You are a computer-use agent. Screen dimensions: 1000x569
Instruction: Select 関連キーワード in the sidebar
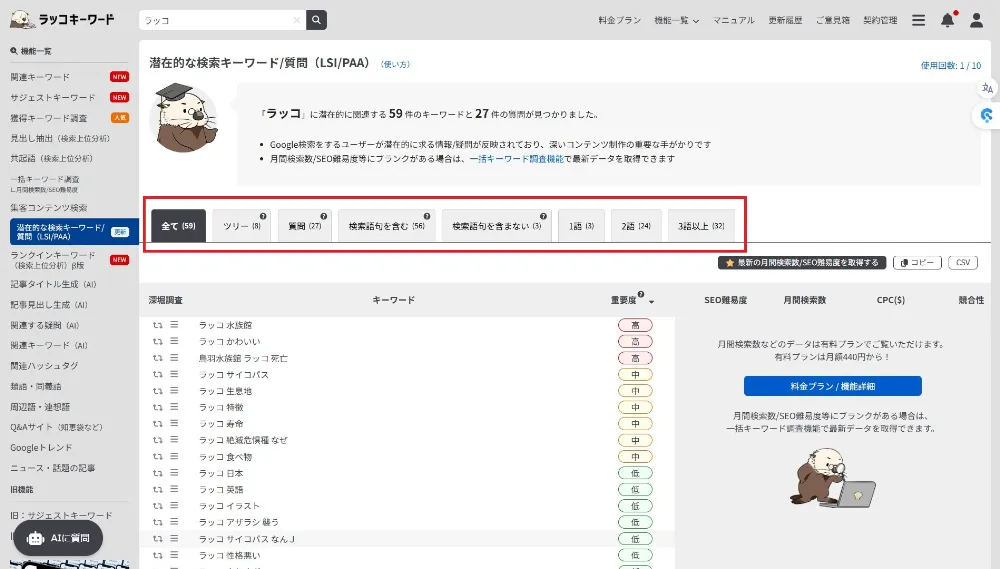(x=40, y=77)
